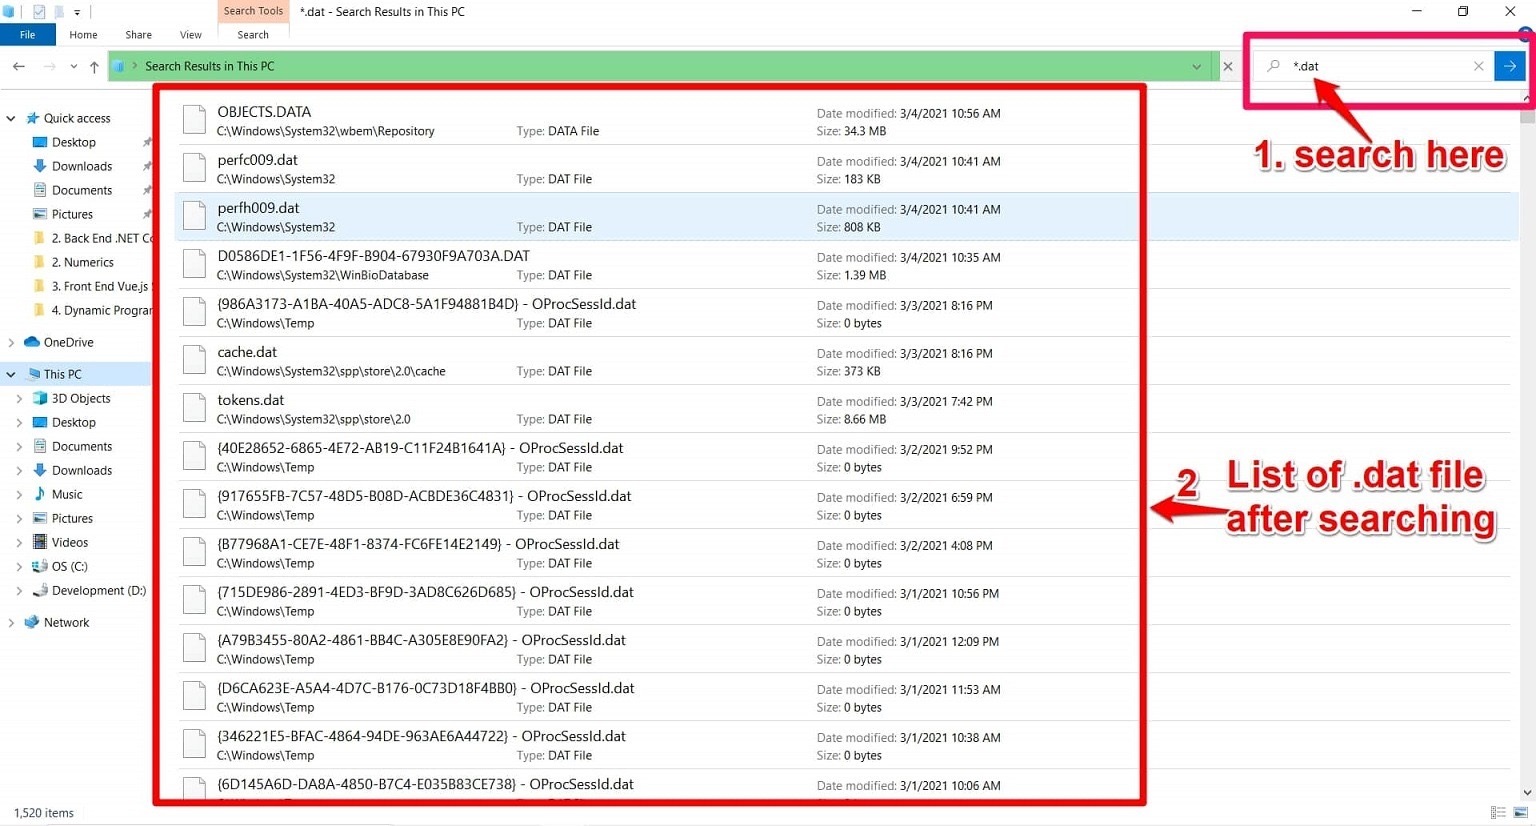The image size is (1536, 826).
Task: Open the 3. Front End Vue.js pinned folder
Action: [x=95, y=286]
